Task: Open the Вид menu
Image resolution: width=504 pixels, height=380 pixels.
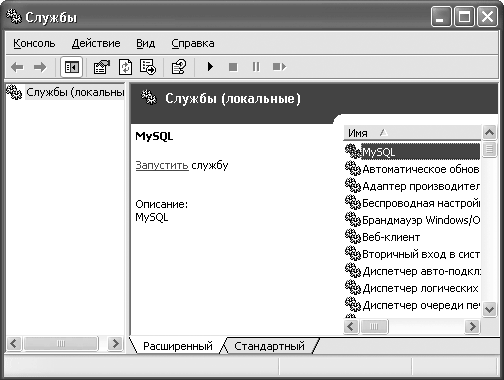Action: point(146,43)
